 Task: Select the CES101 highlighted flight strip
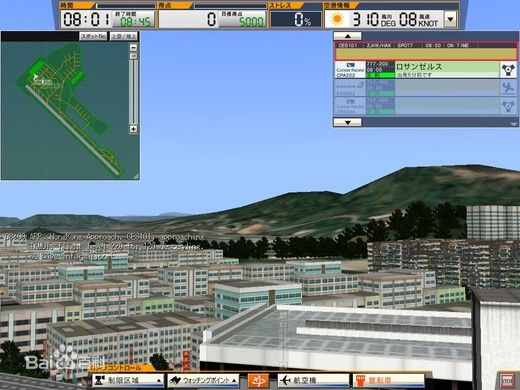click(x=426, y=51)
